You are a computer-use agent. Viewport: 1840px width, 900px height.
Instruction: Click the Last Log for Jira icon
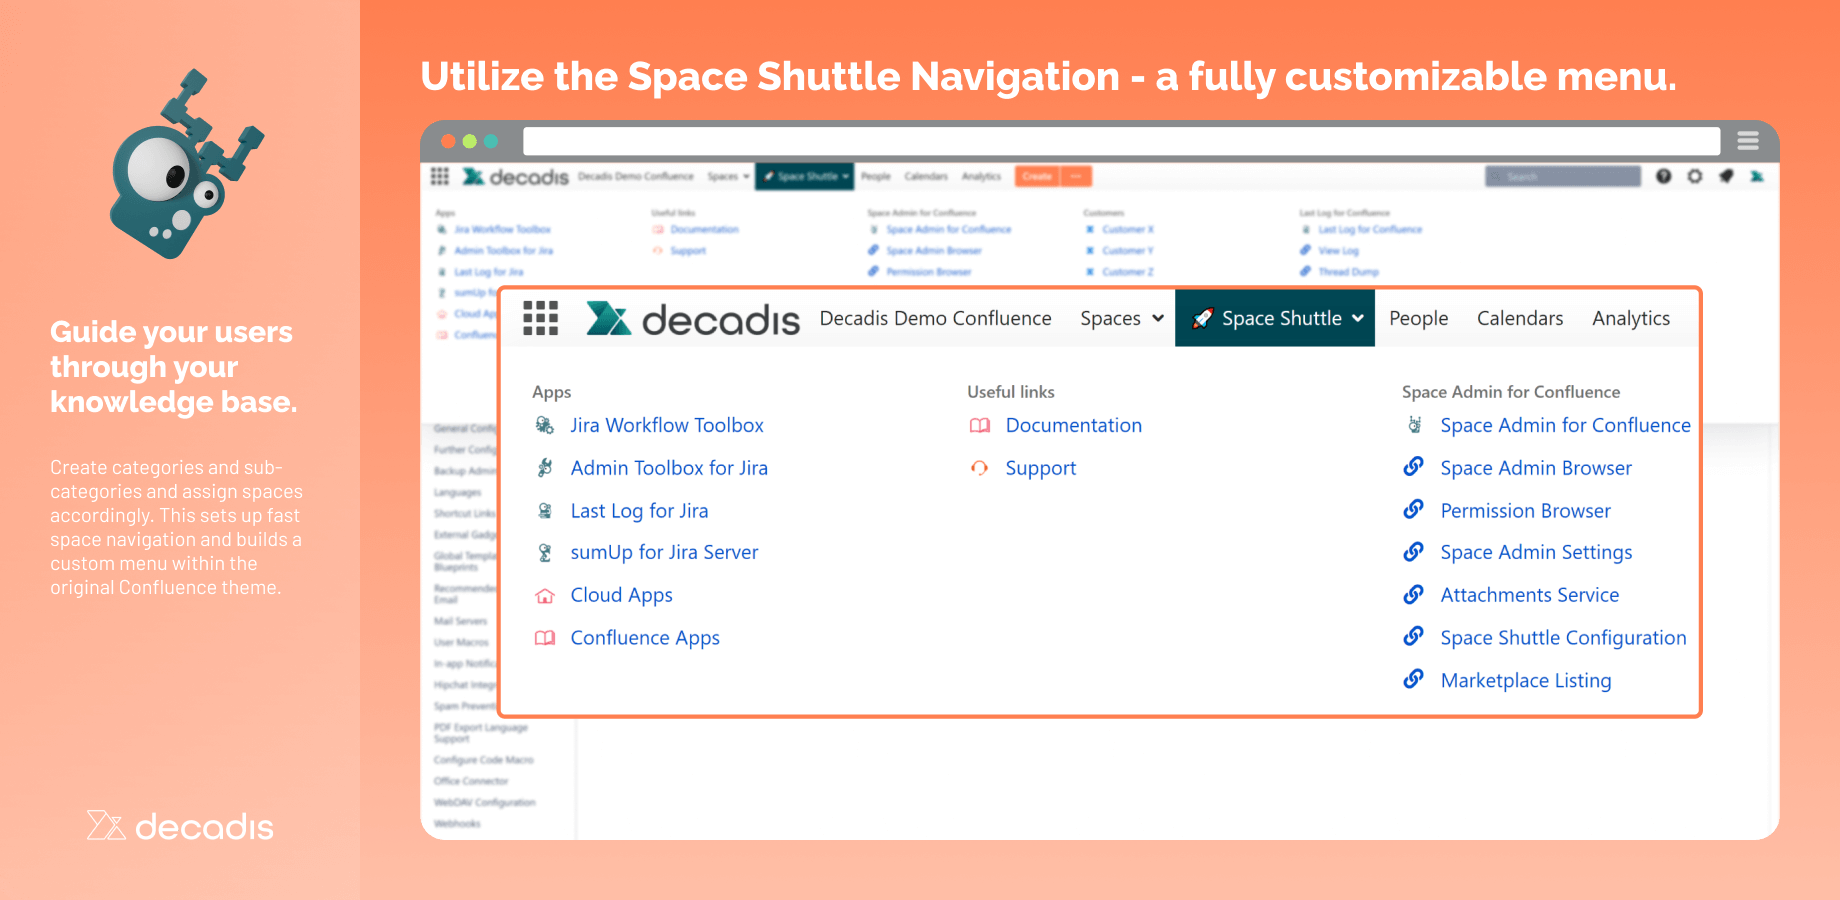(545, 511)
